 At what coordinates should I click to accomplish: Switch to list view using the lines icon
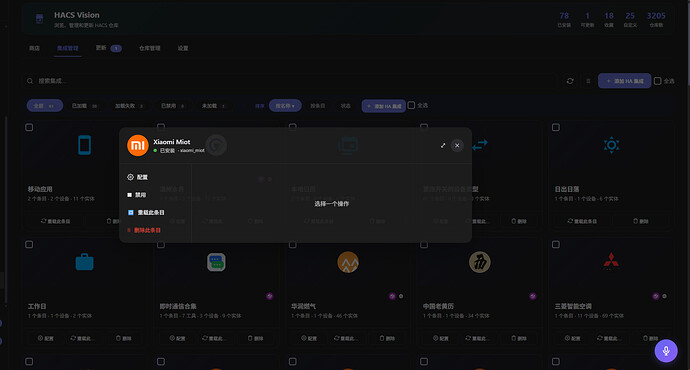(588, 81)
